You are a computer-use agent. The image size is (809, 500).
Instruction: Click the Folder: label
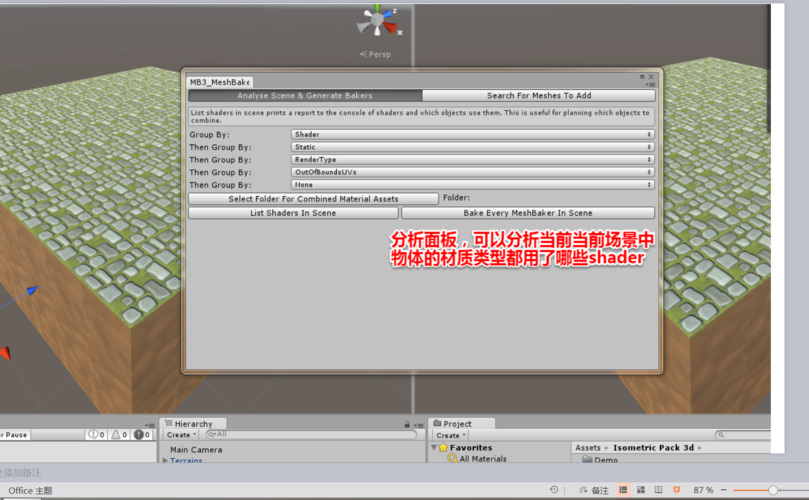(x=456, y=198)
